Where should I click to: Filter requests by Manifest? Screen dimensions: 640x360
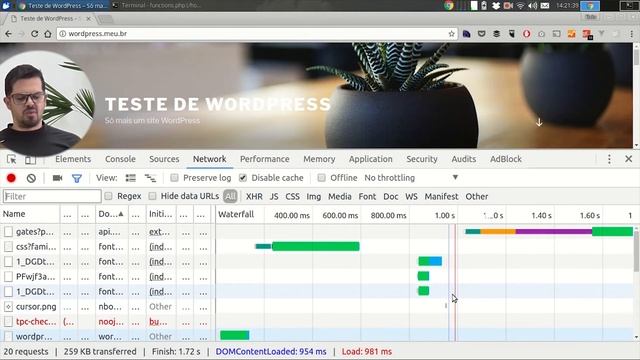pos(441,196)
